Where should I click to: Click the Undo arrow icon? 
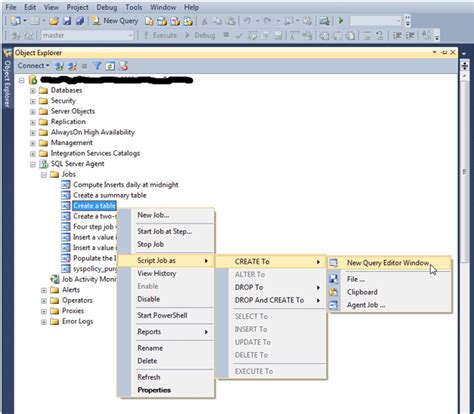247,21
